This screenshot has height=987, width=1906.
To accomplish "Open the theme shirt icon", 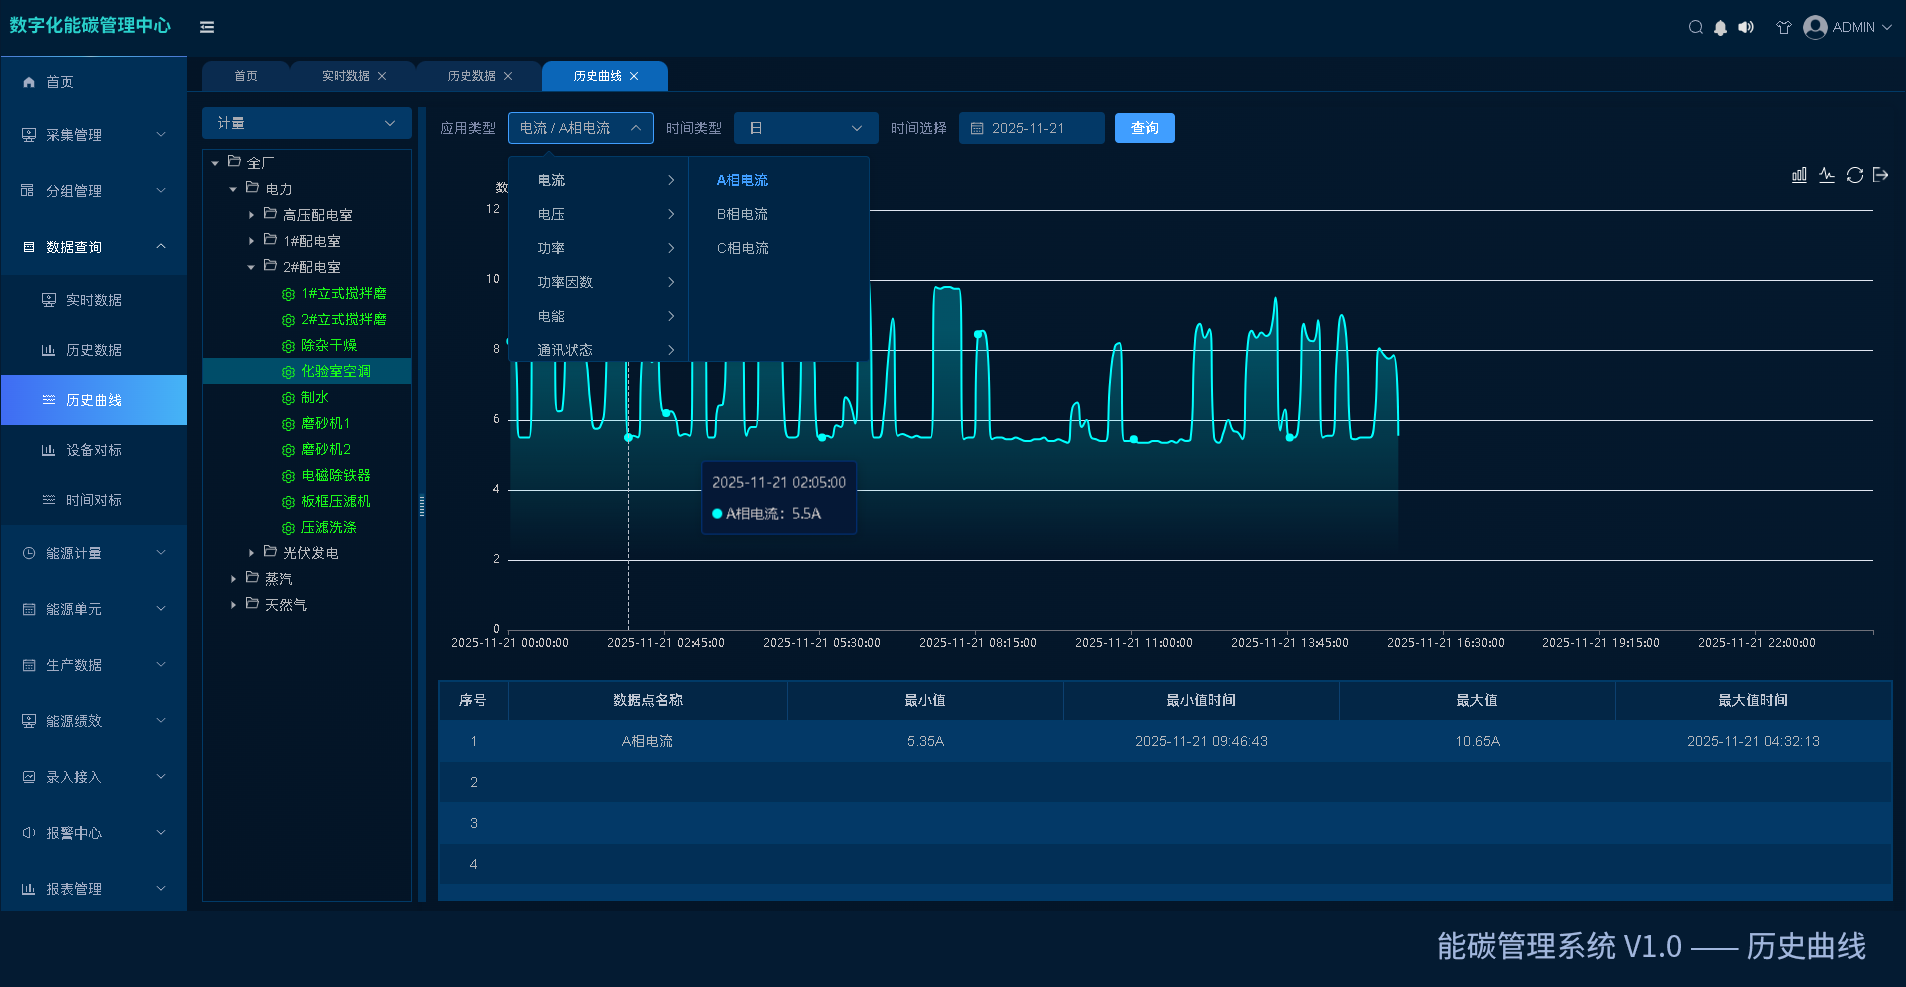I will pyautogui.click(x=1784, y=27).
